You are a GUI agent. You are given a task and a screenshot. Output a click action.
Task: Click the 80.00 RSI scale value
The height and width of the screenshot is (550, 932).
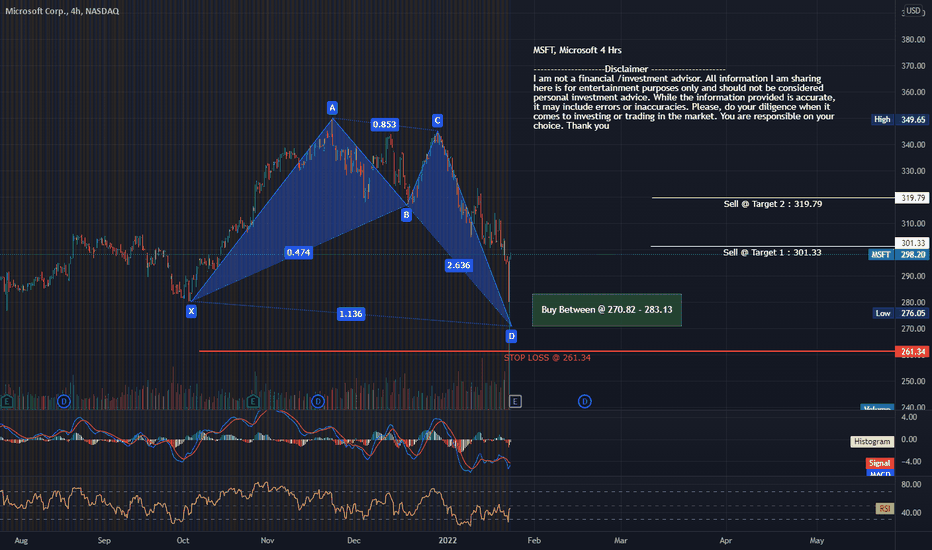click(x=911, y=485)
